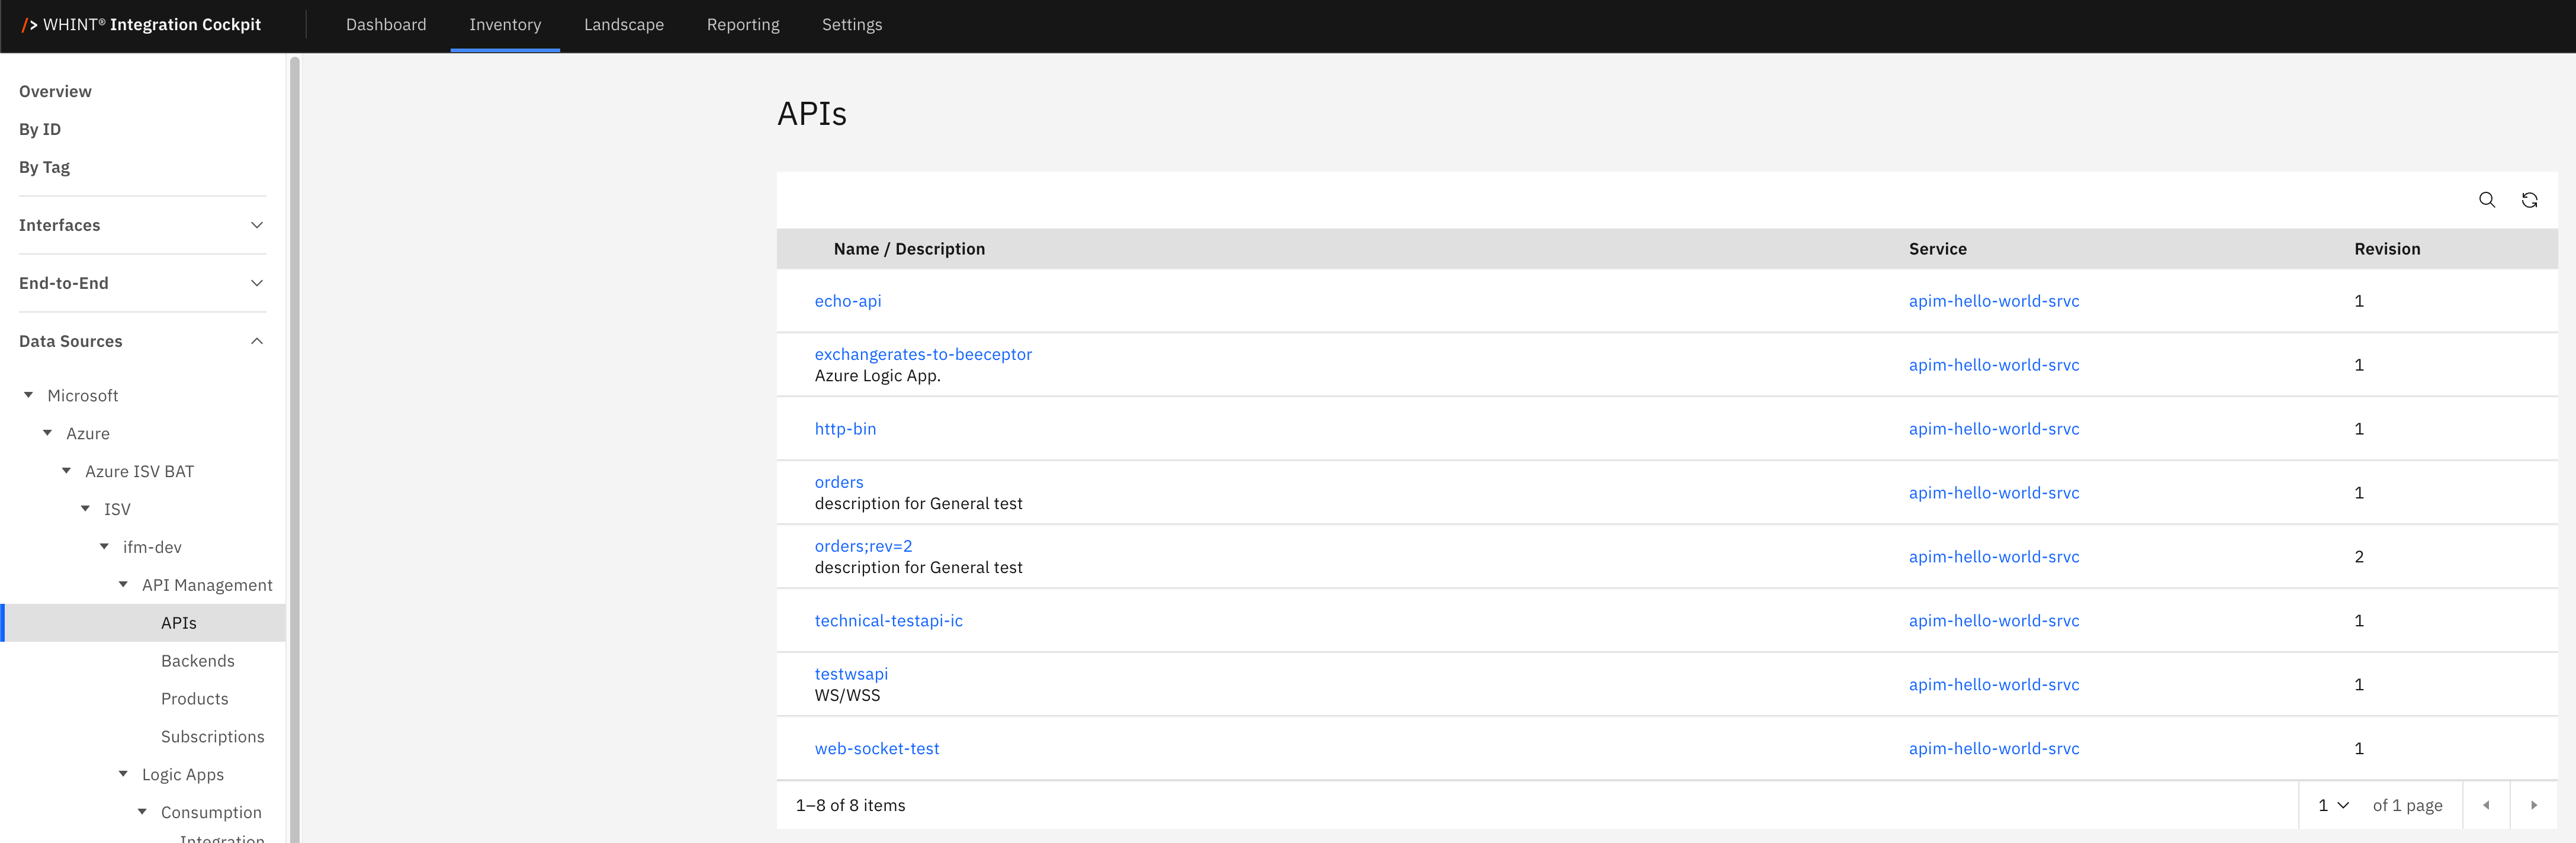The height and width of the screenshot is (843, 2576).
Task: Click the search magnifier icon in table toolbar
Action: (x=2486, y=200)
